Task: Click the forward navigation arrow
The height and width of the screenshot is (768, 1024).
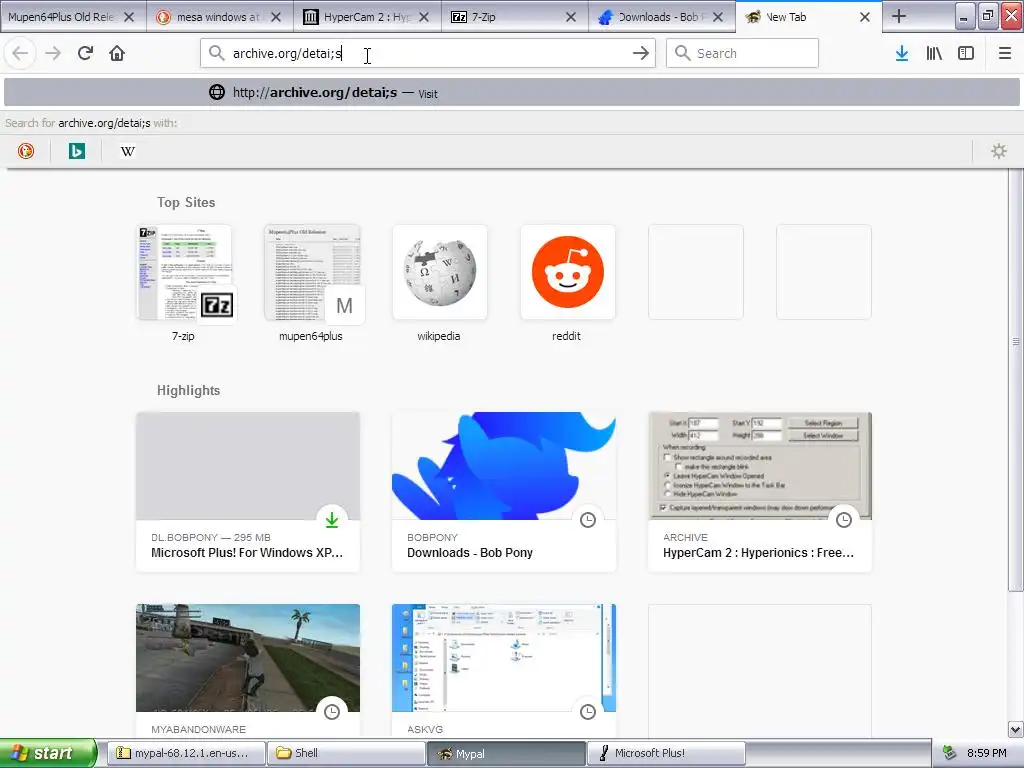Action: [53, 53]
